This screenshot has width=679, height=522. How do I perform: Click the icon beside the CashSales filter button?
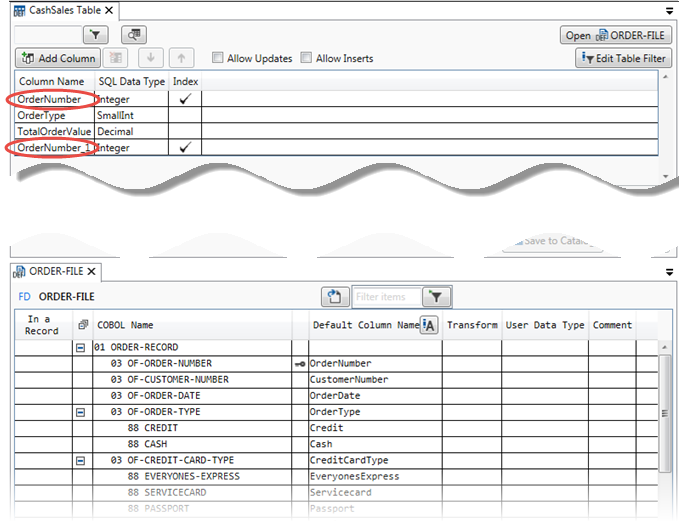pos(135,35)
